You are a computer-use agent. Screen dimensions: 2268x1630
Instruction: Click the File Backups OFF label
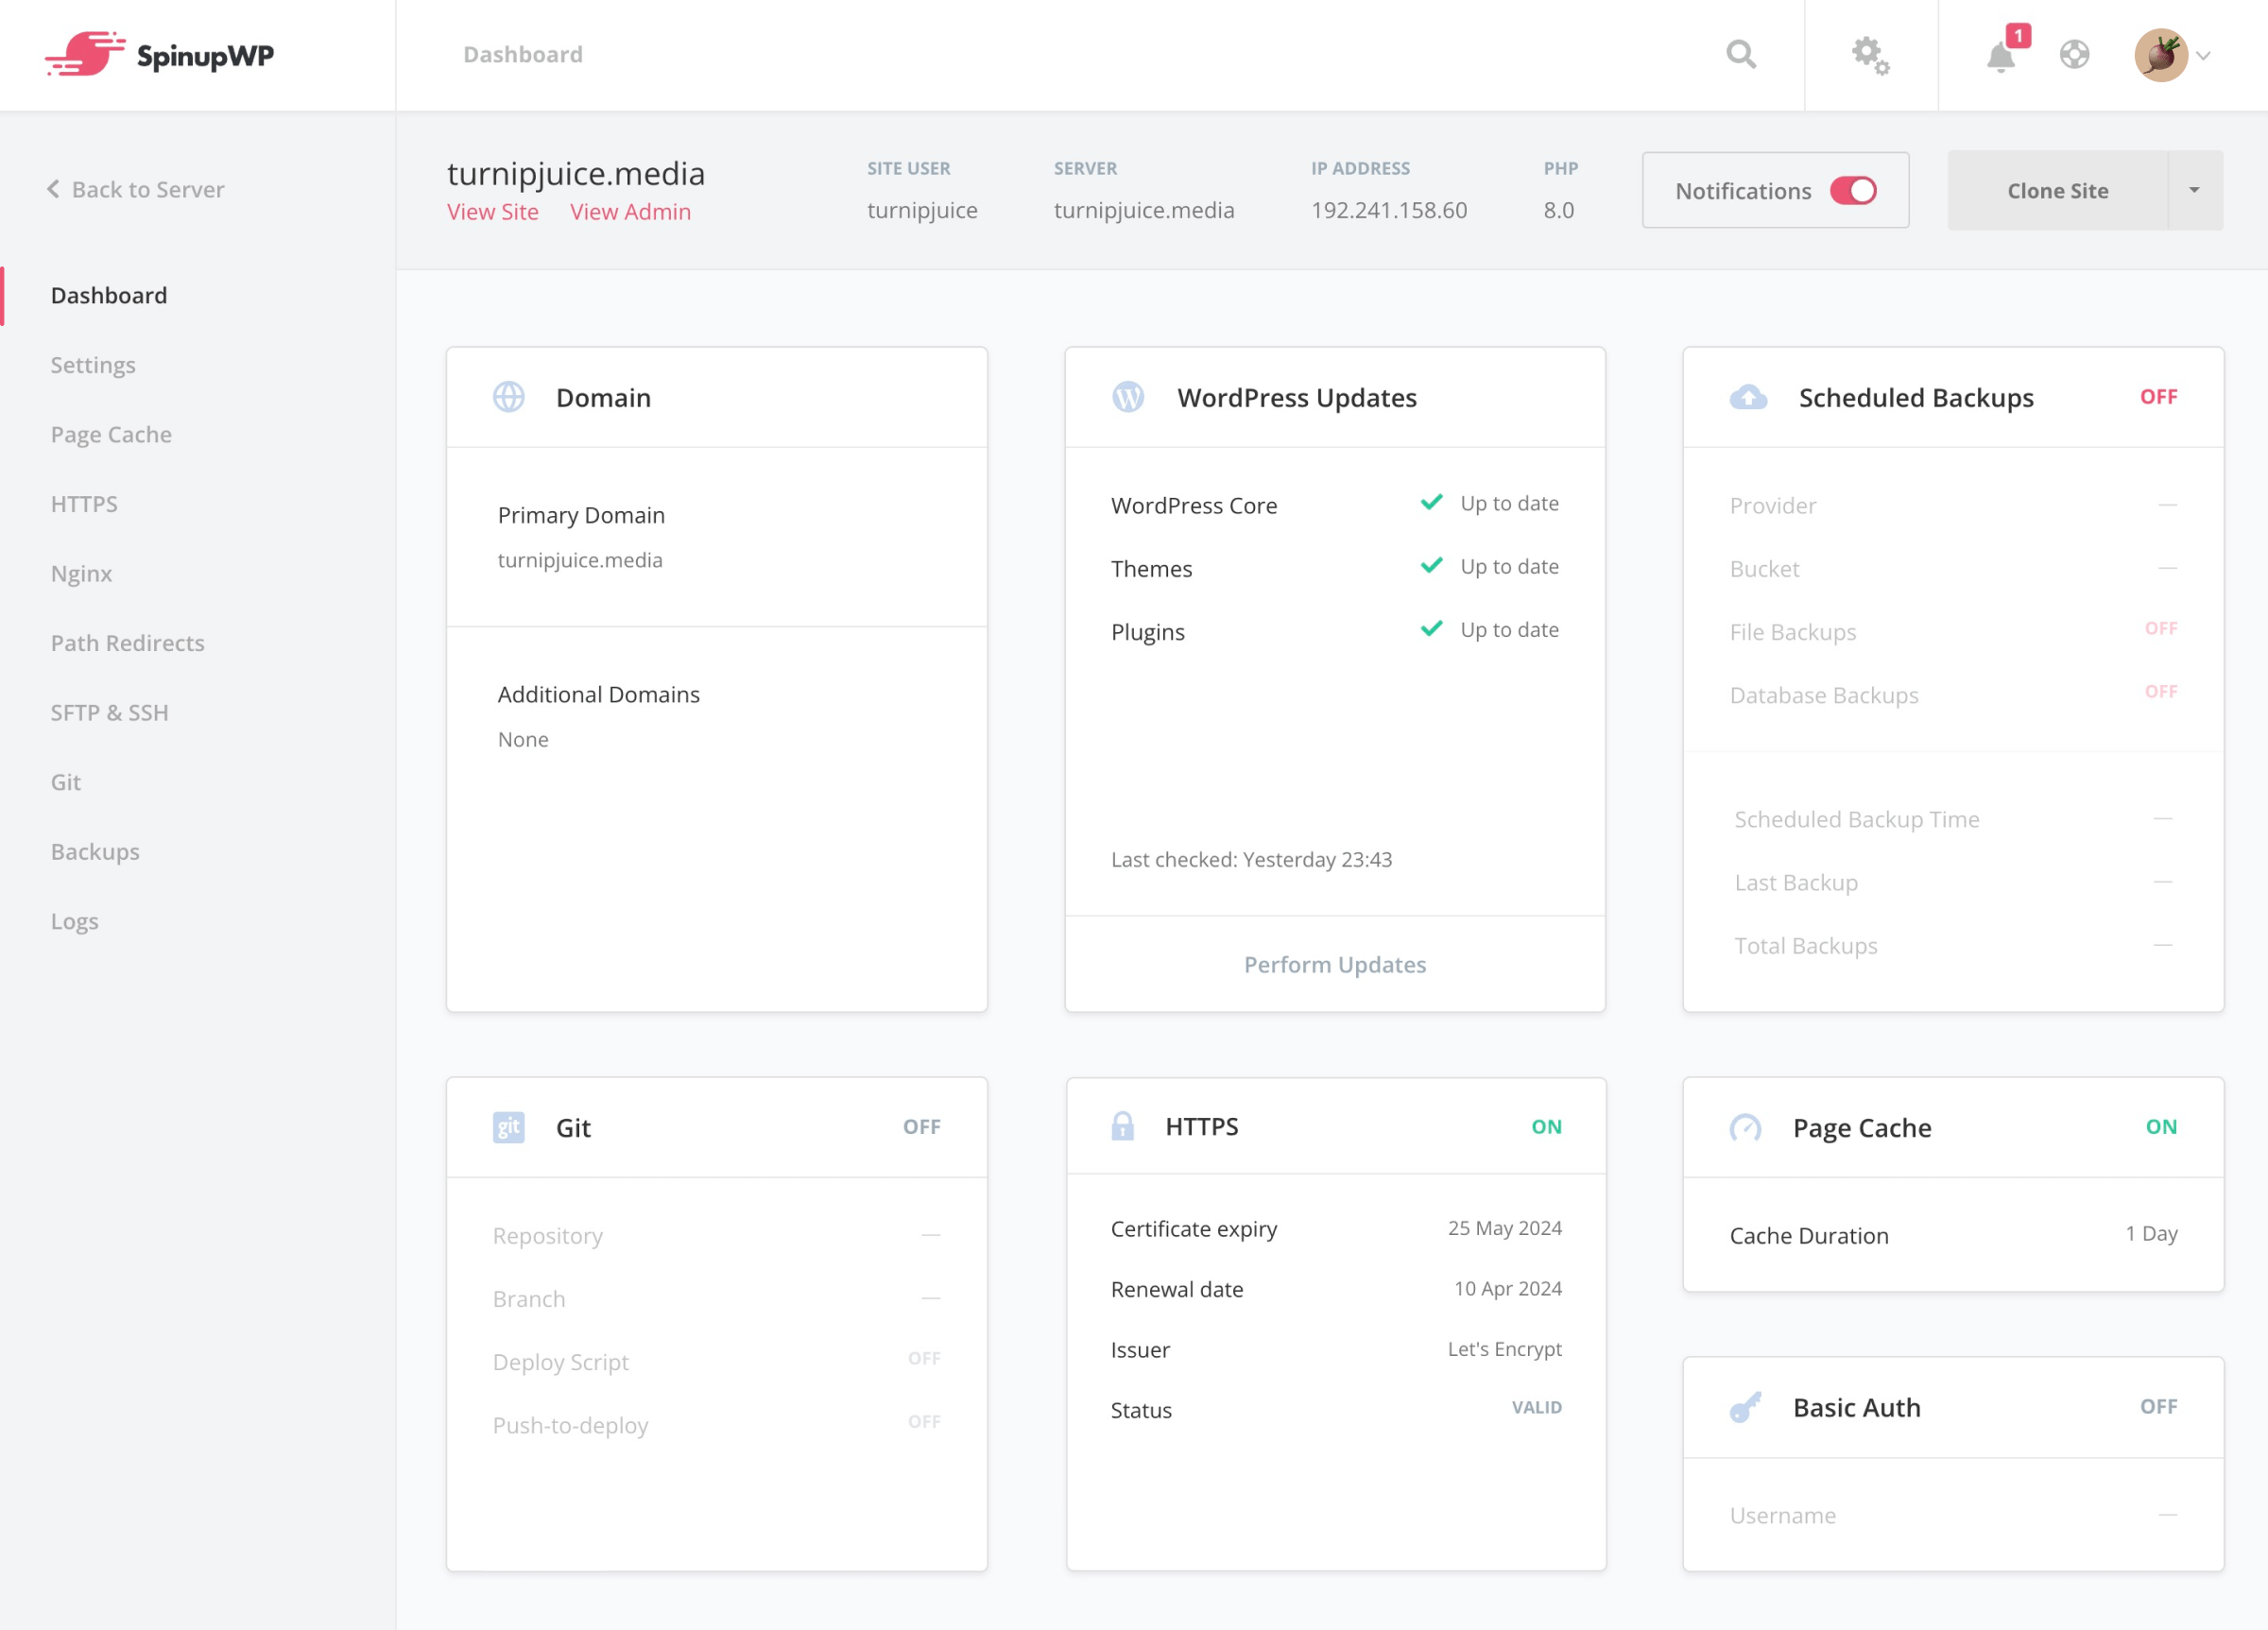(x=2161, y=628)
